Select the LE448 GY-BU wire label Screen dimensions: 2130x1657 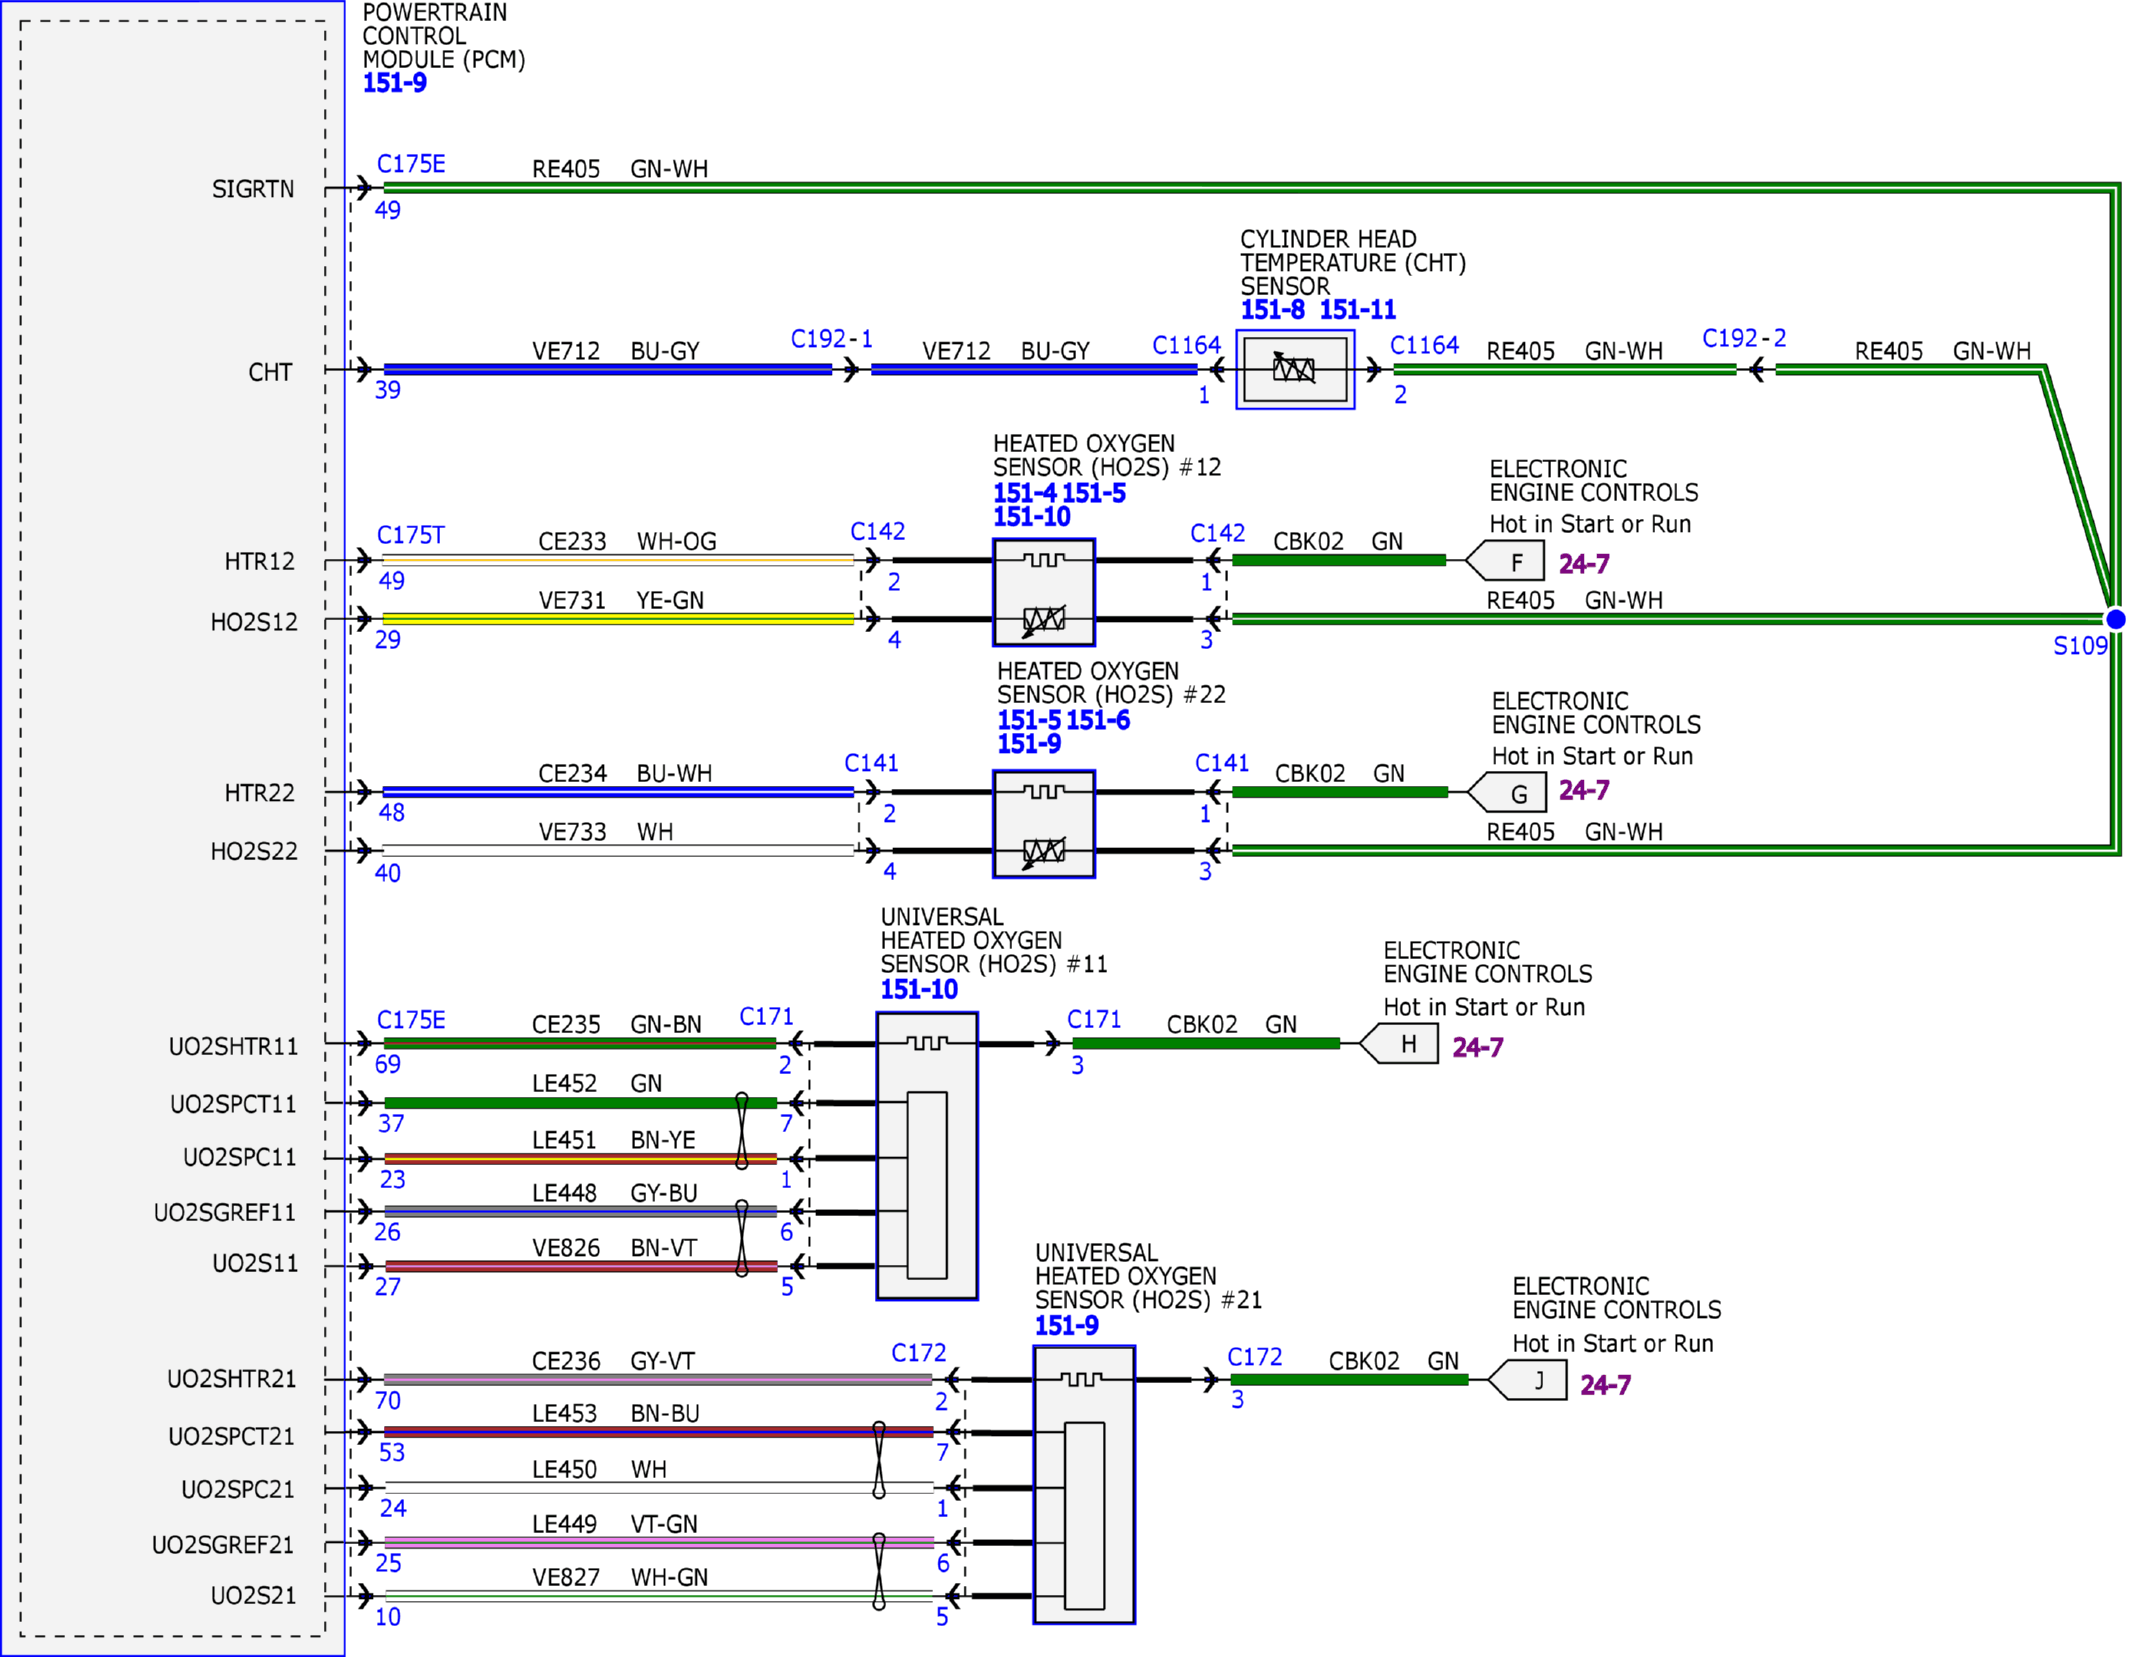(x=614, y=1193)
